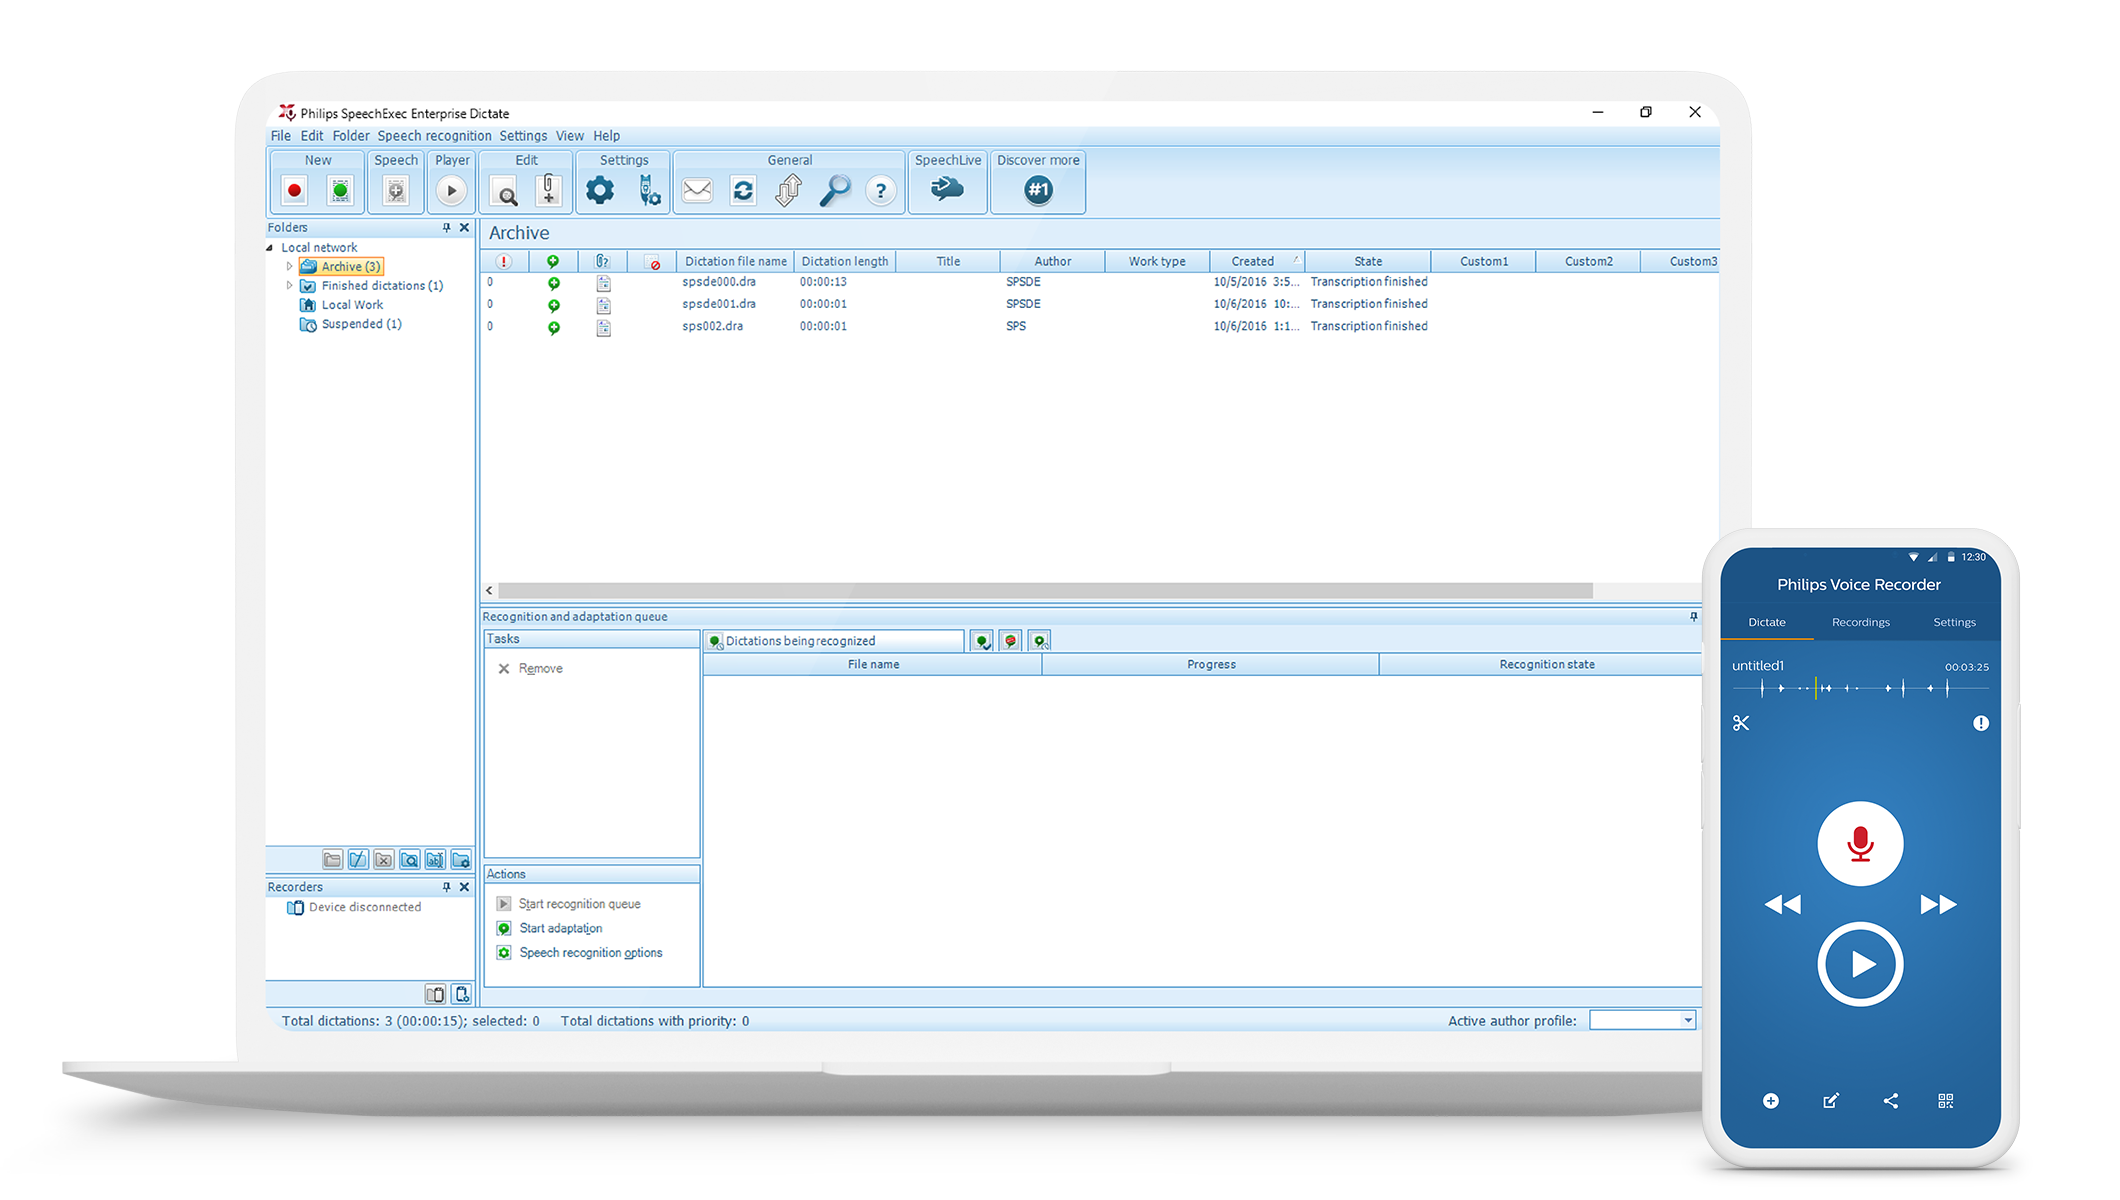
Task: Start a new recording with the red record icon
Action: tap(294, 190)
